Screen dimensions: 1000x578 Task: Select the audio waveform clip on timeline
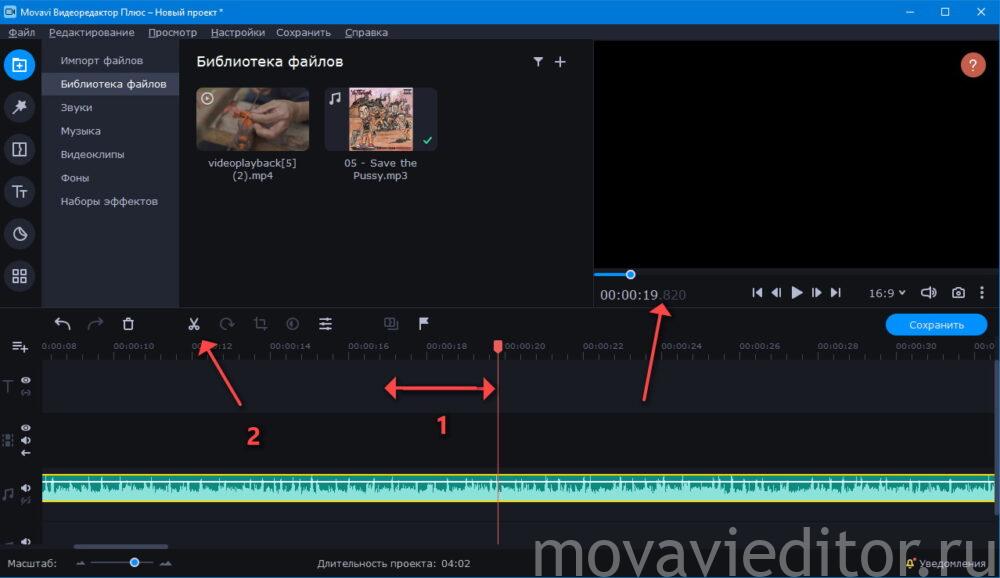click(518, 488)
